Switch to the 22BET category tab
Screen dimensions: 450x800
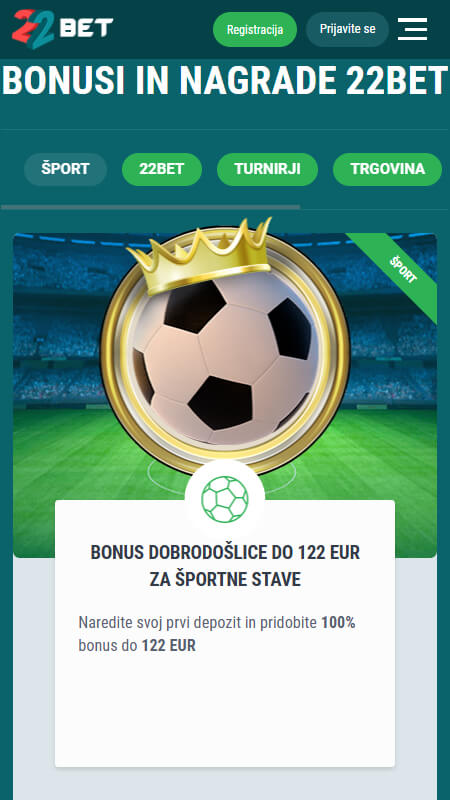click(x=162, y=169)
